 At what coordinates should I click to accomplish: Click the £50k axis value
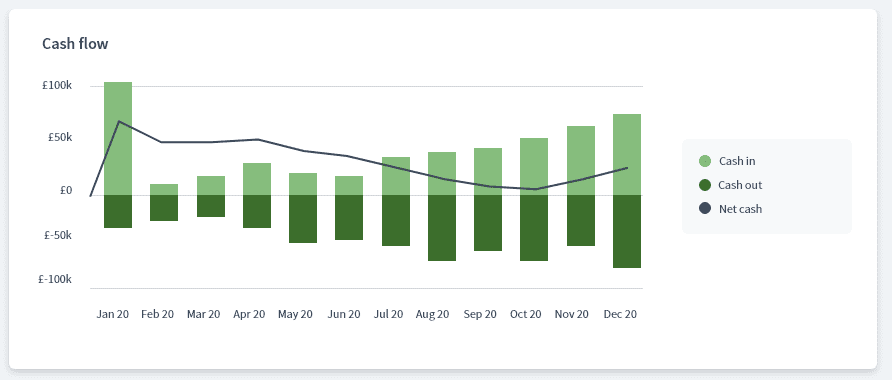(x=59, y=138)
